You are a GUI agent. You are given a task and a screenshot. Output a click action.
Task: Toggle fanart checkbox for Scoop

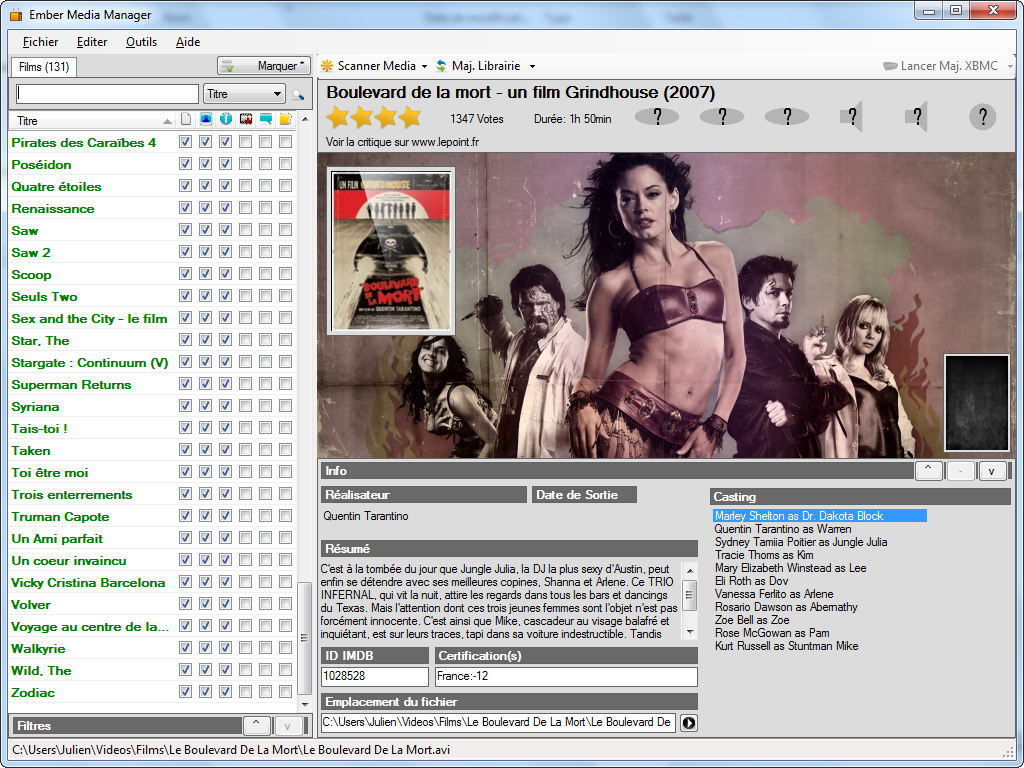(x=206, y=274)
